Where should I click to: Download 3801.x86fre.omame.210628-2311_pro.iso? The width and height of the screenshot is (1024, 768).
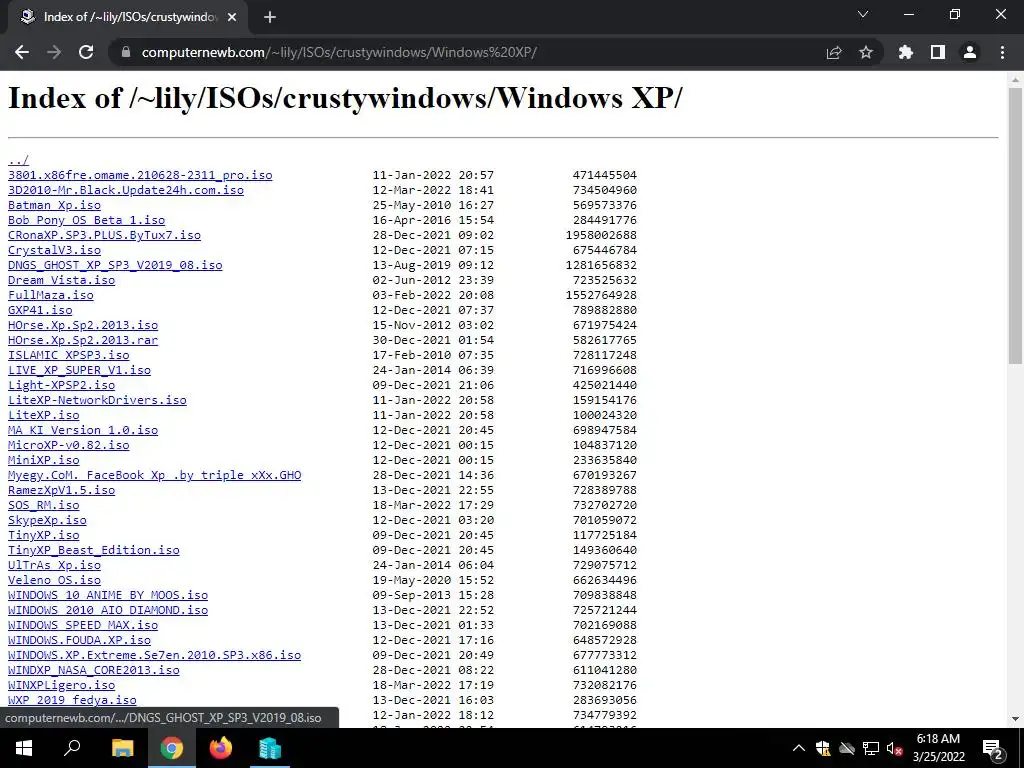point(140,175)
